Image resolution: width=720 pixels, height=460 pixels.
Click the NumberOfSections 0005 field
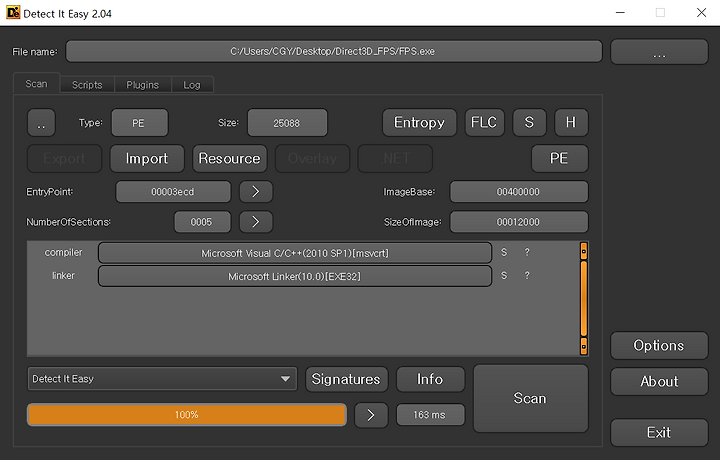(x=202, y=222)
